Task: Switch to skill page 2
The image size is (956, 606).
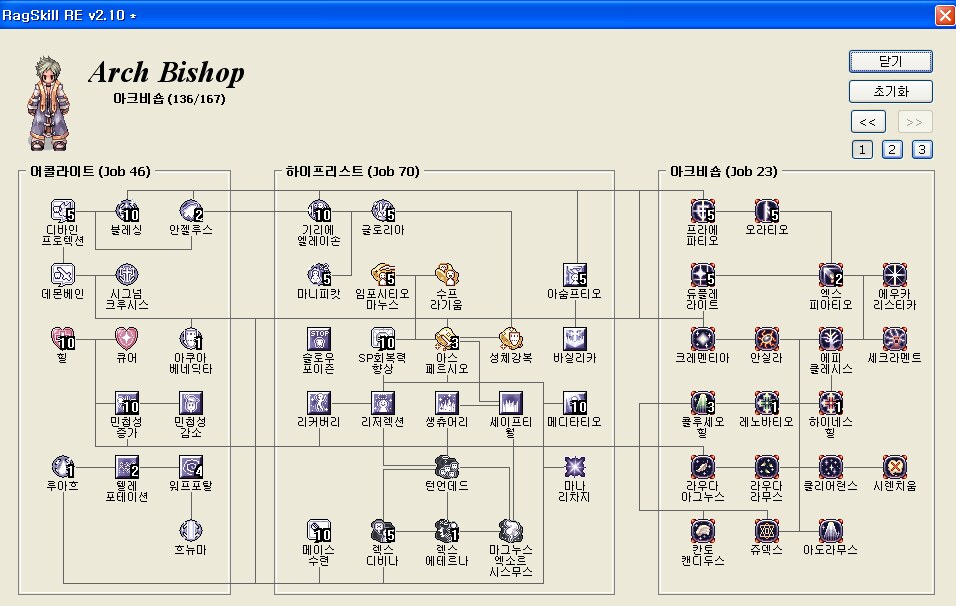Action: point(892,150)
